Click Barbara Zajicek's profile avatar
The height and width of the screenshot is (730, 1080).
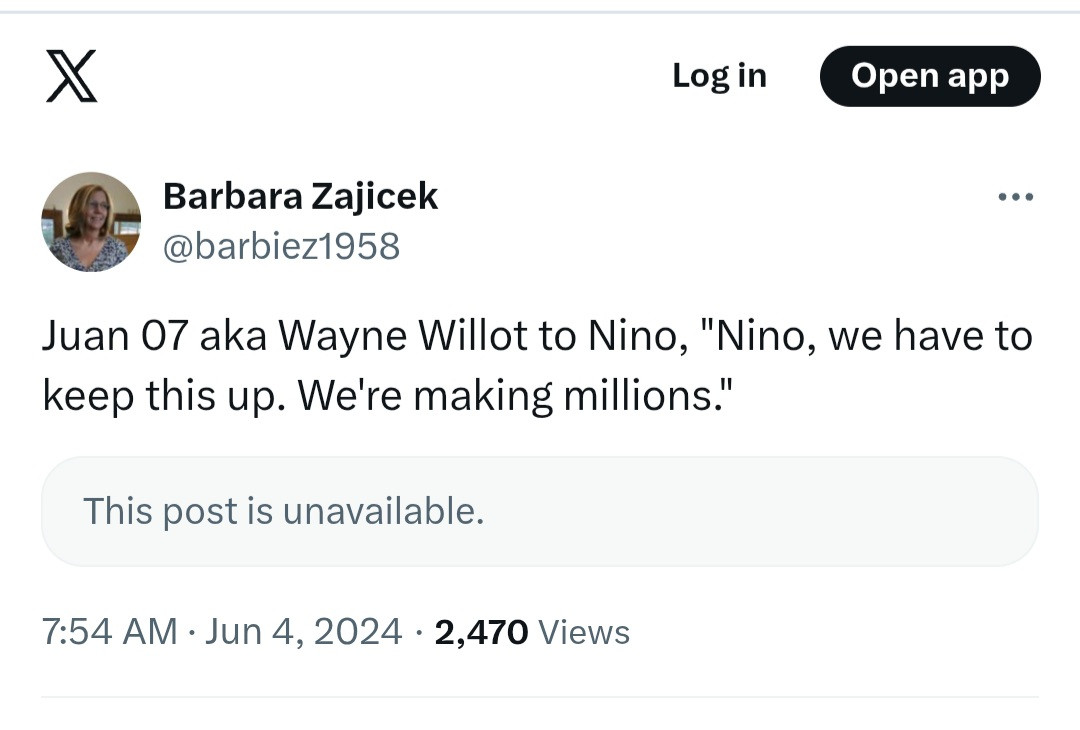(x=91, y=222)
